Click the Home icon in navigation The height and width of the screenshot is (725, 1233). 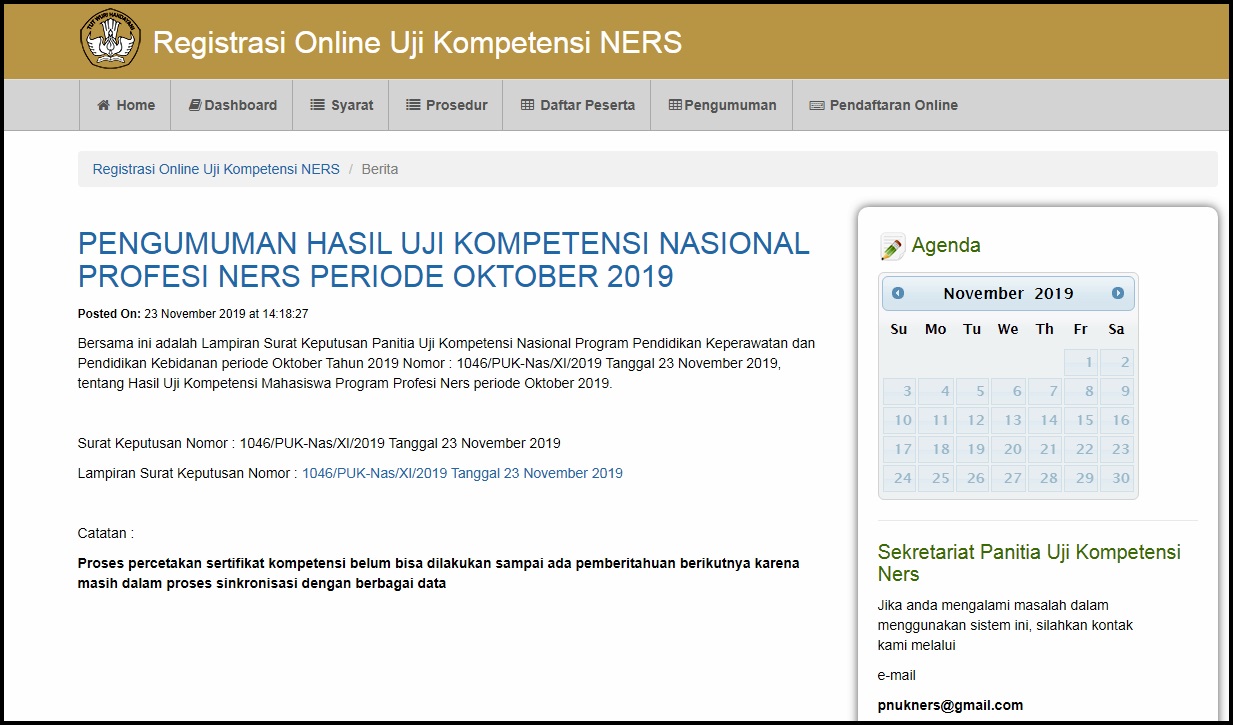pos(103,104)
